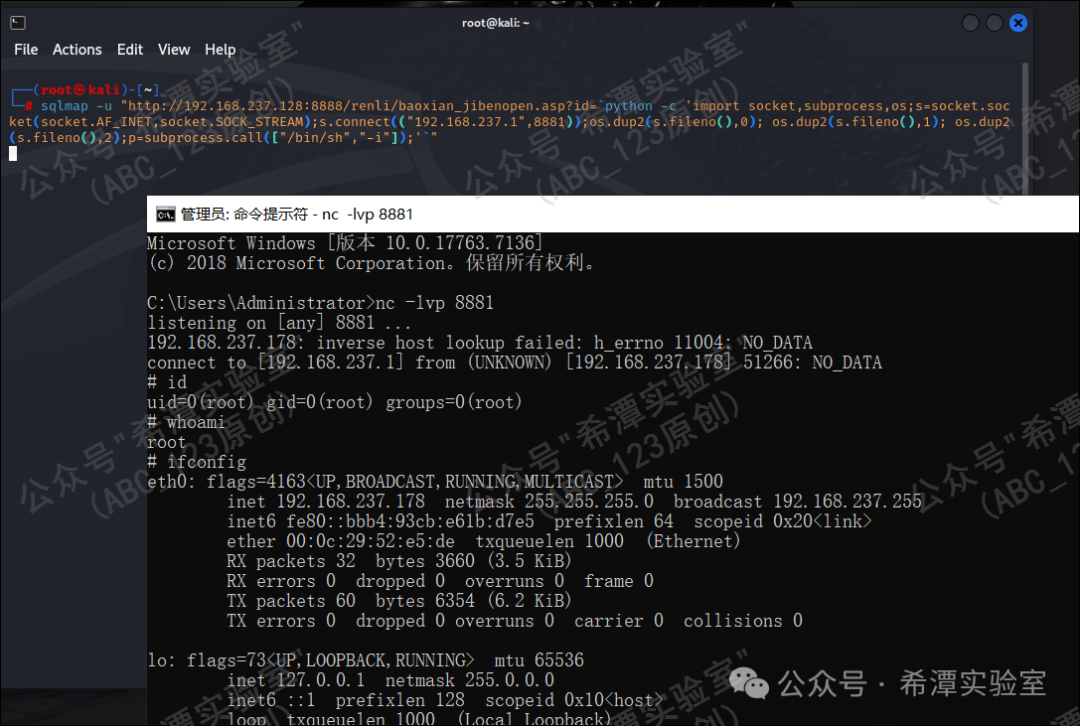Image resolution: width=1080 pixels, height=726 pixels.
Task: Click the 'RX packets 32' line
Action: [x=399, y=561]
